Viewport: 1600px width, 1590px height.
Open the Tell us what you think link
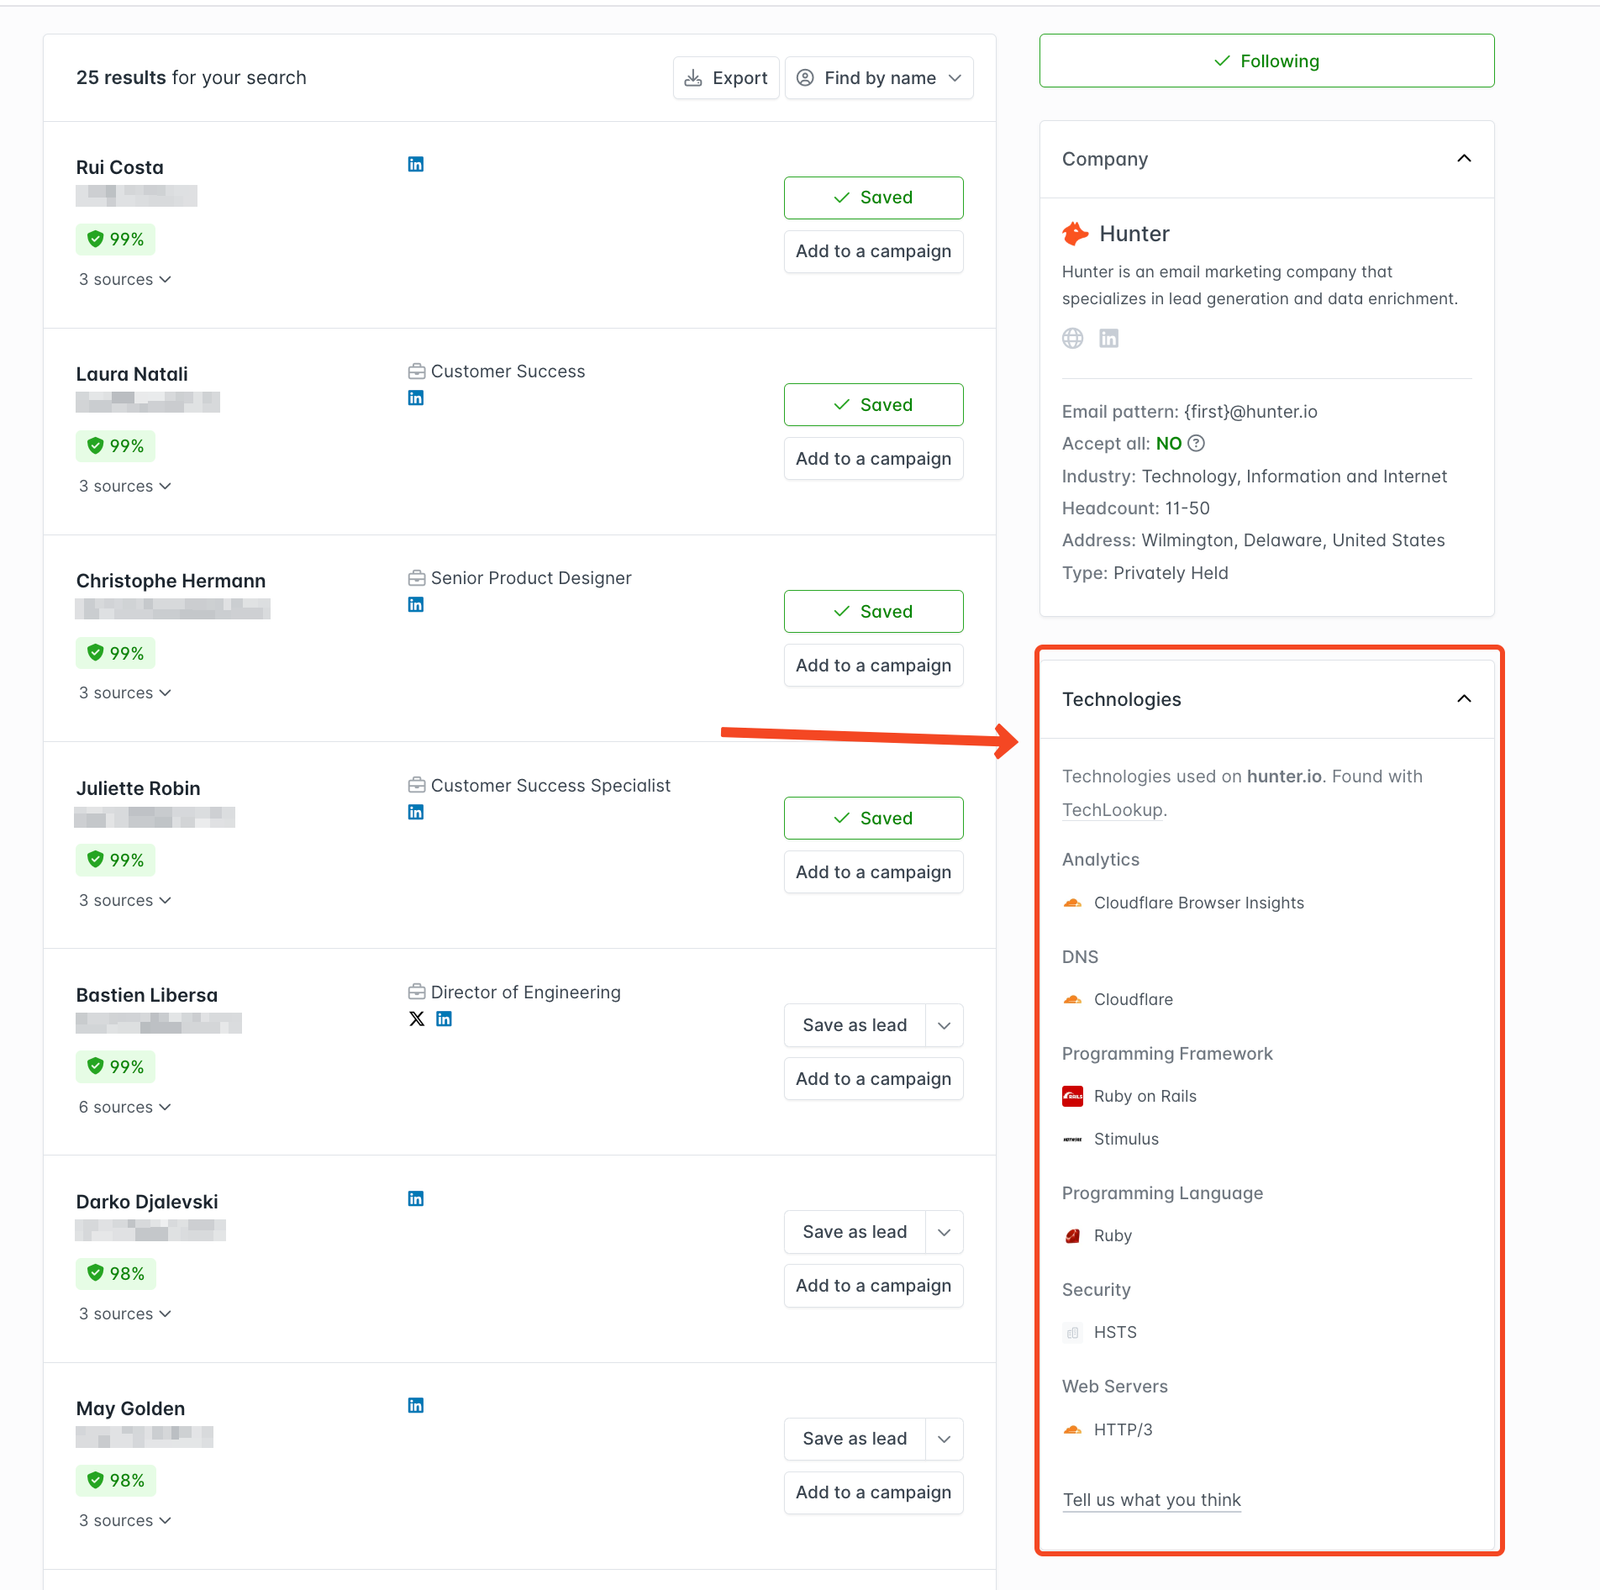1151,1499
